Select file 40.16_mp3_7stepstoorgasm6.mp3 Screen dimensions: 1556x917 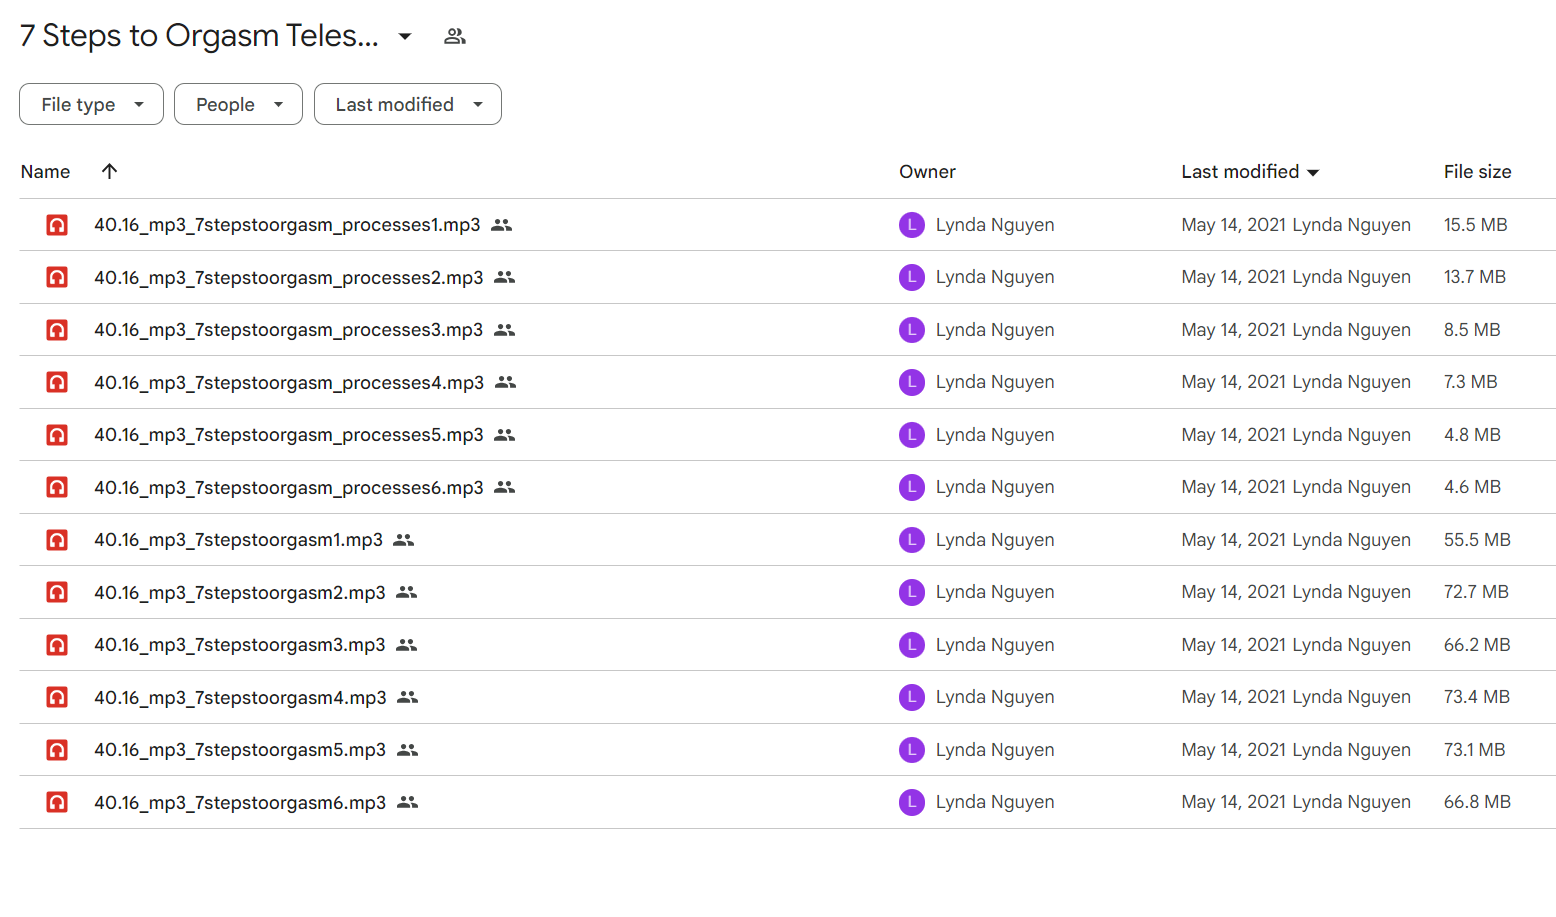240,802
